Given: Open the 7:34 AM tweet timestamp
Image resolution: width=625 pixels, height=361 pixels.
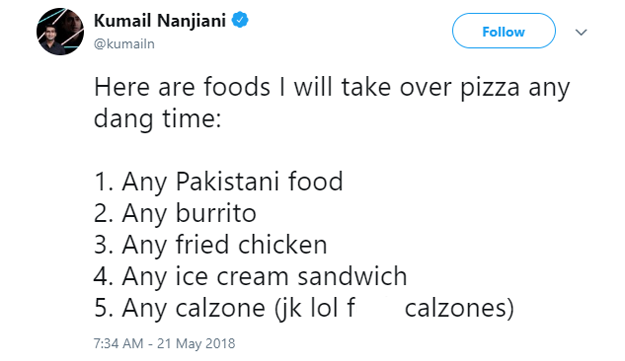Looking at the screenshot, I should tap(118, 343).
